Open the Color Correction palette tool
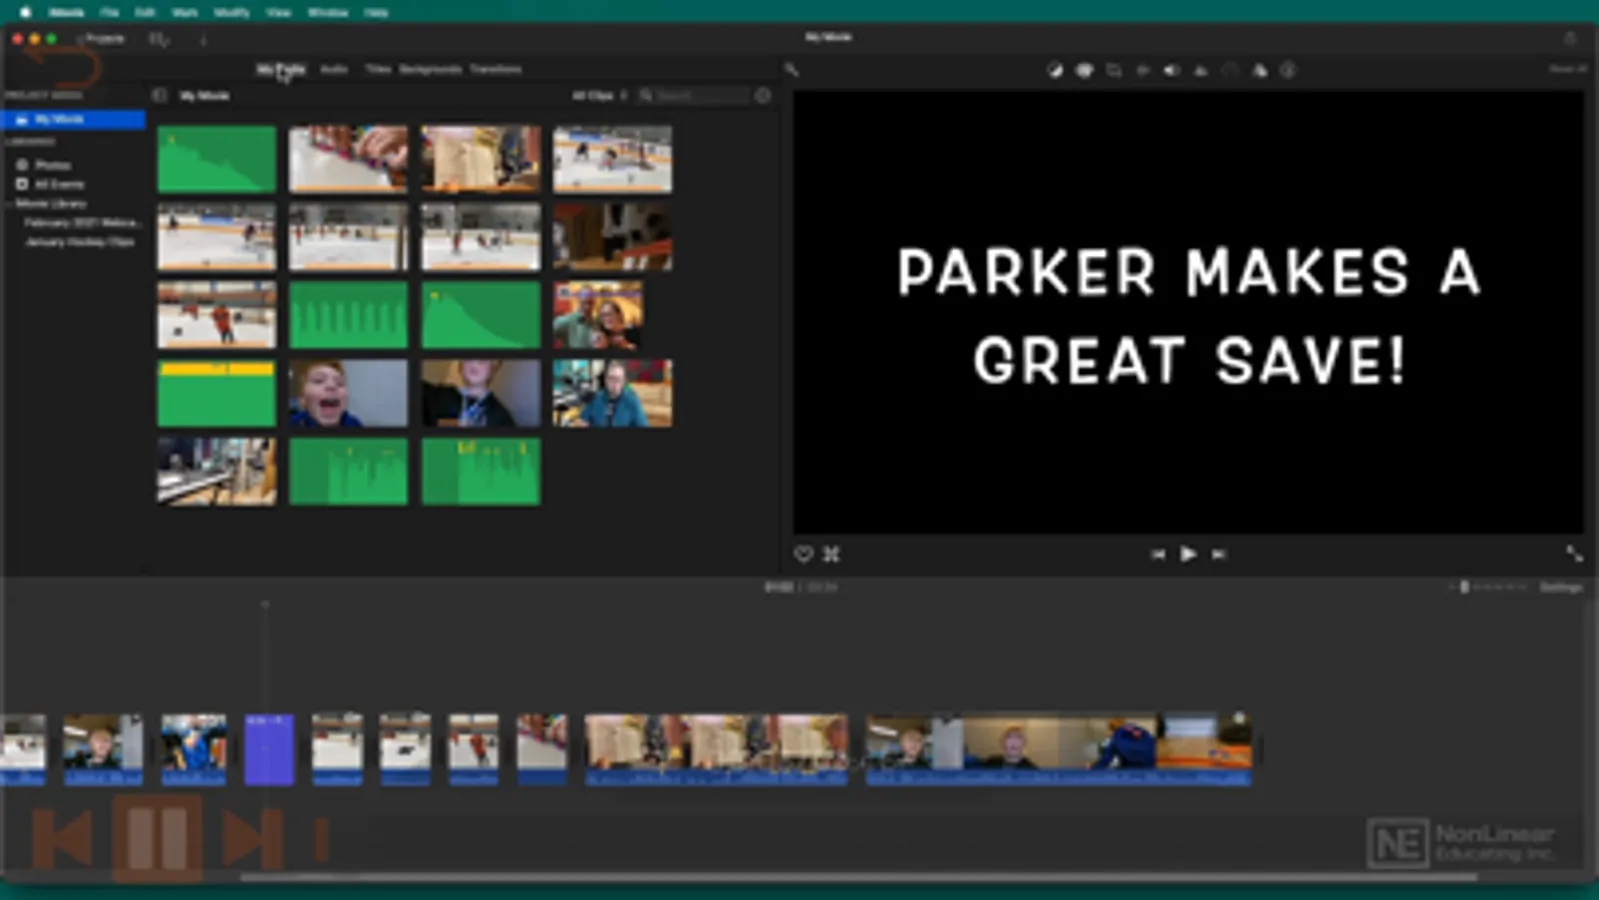Viewport: 1599px width, 900px height. coord(1084,70)
